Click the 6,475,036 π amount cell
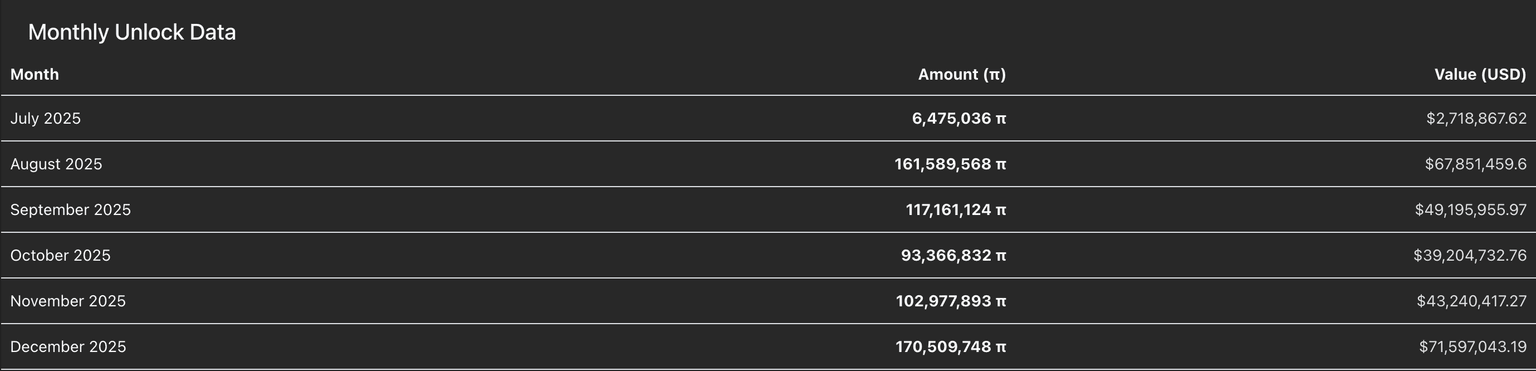This screenshot has width=1536, height=371. pos(959,118)
